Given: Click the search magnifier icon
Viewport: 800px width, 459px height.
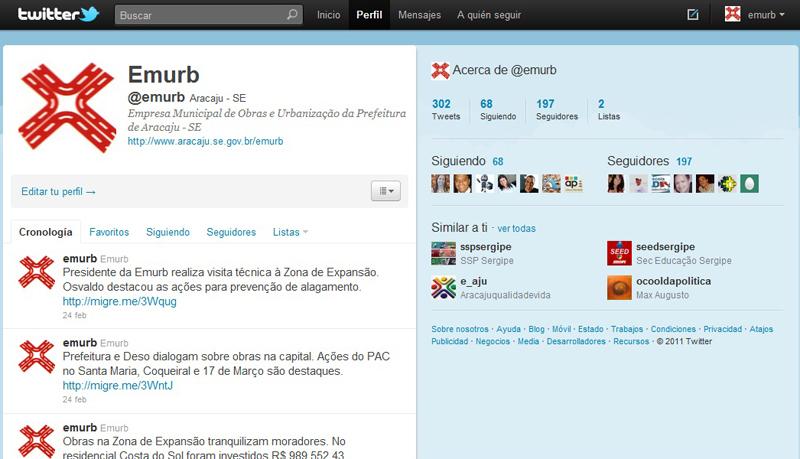Looking at the screenshot, I should (292, 15).
